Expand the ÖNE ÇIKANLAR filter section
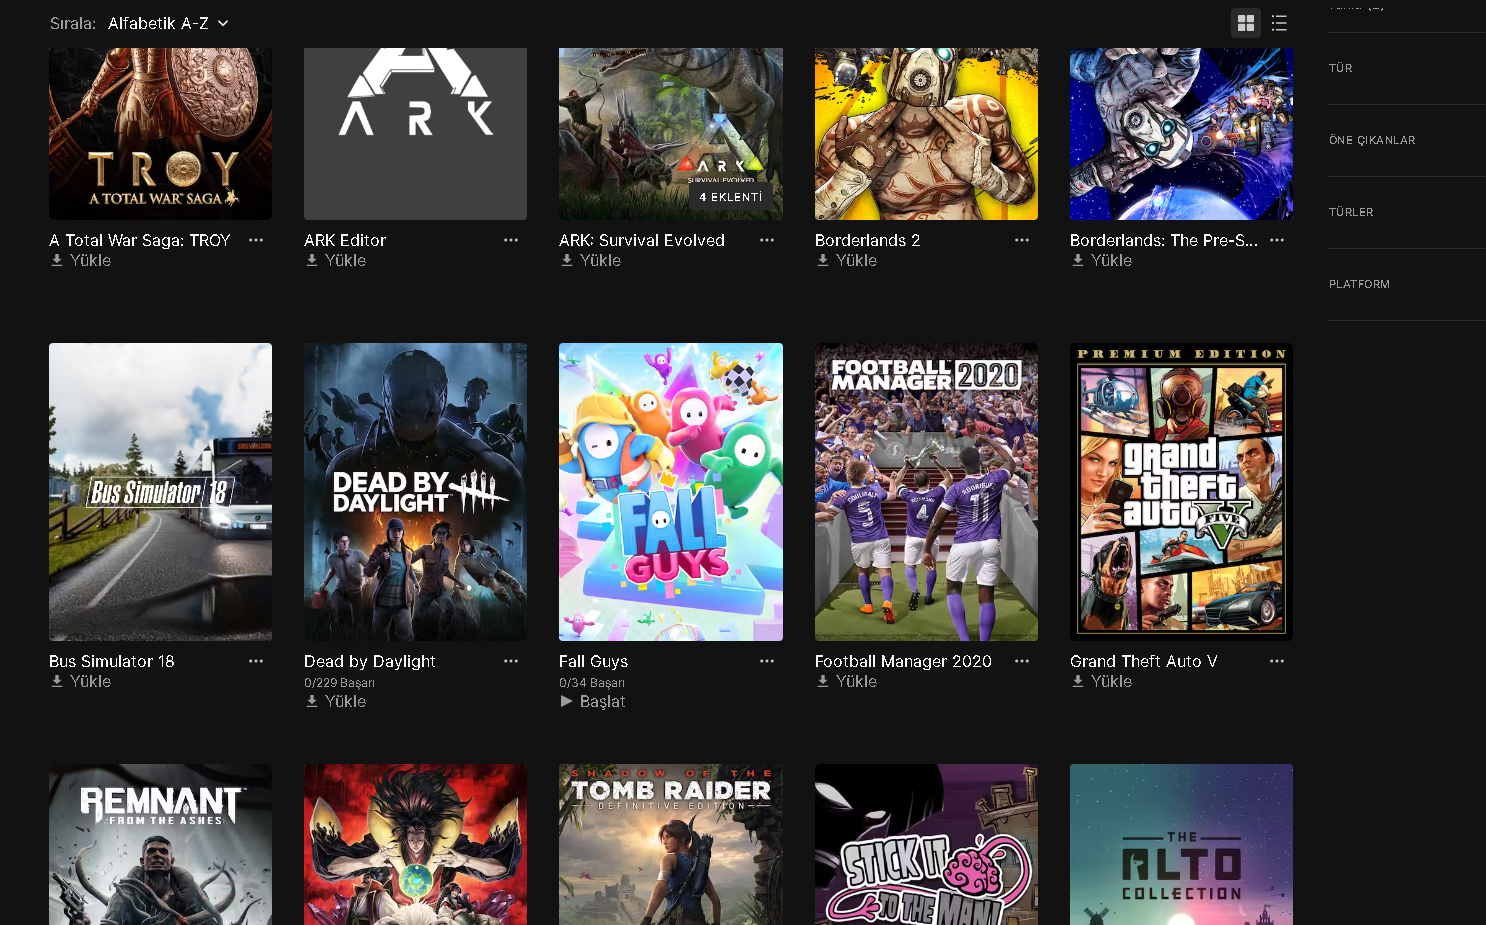 (1407, 140)
